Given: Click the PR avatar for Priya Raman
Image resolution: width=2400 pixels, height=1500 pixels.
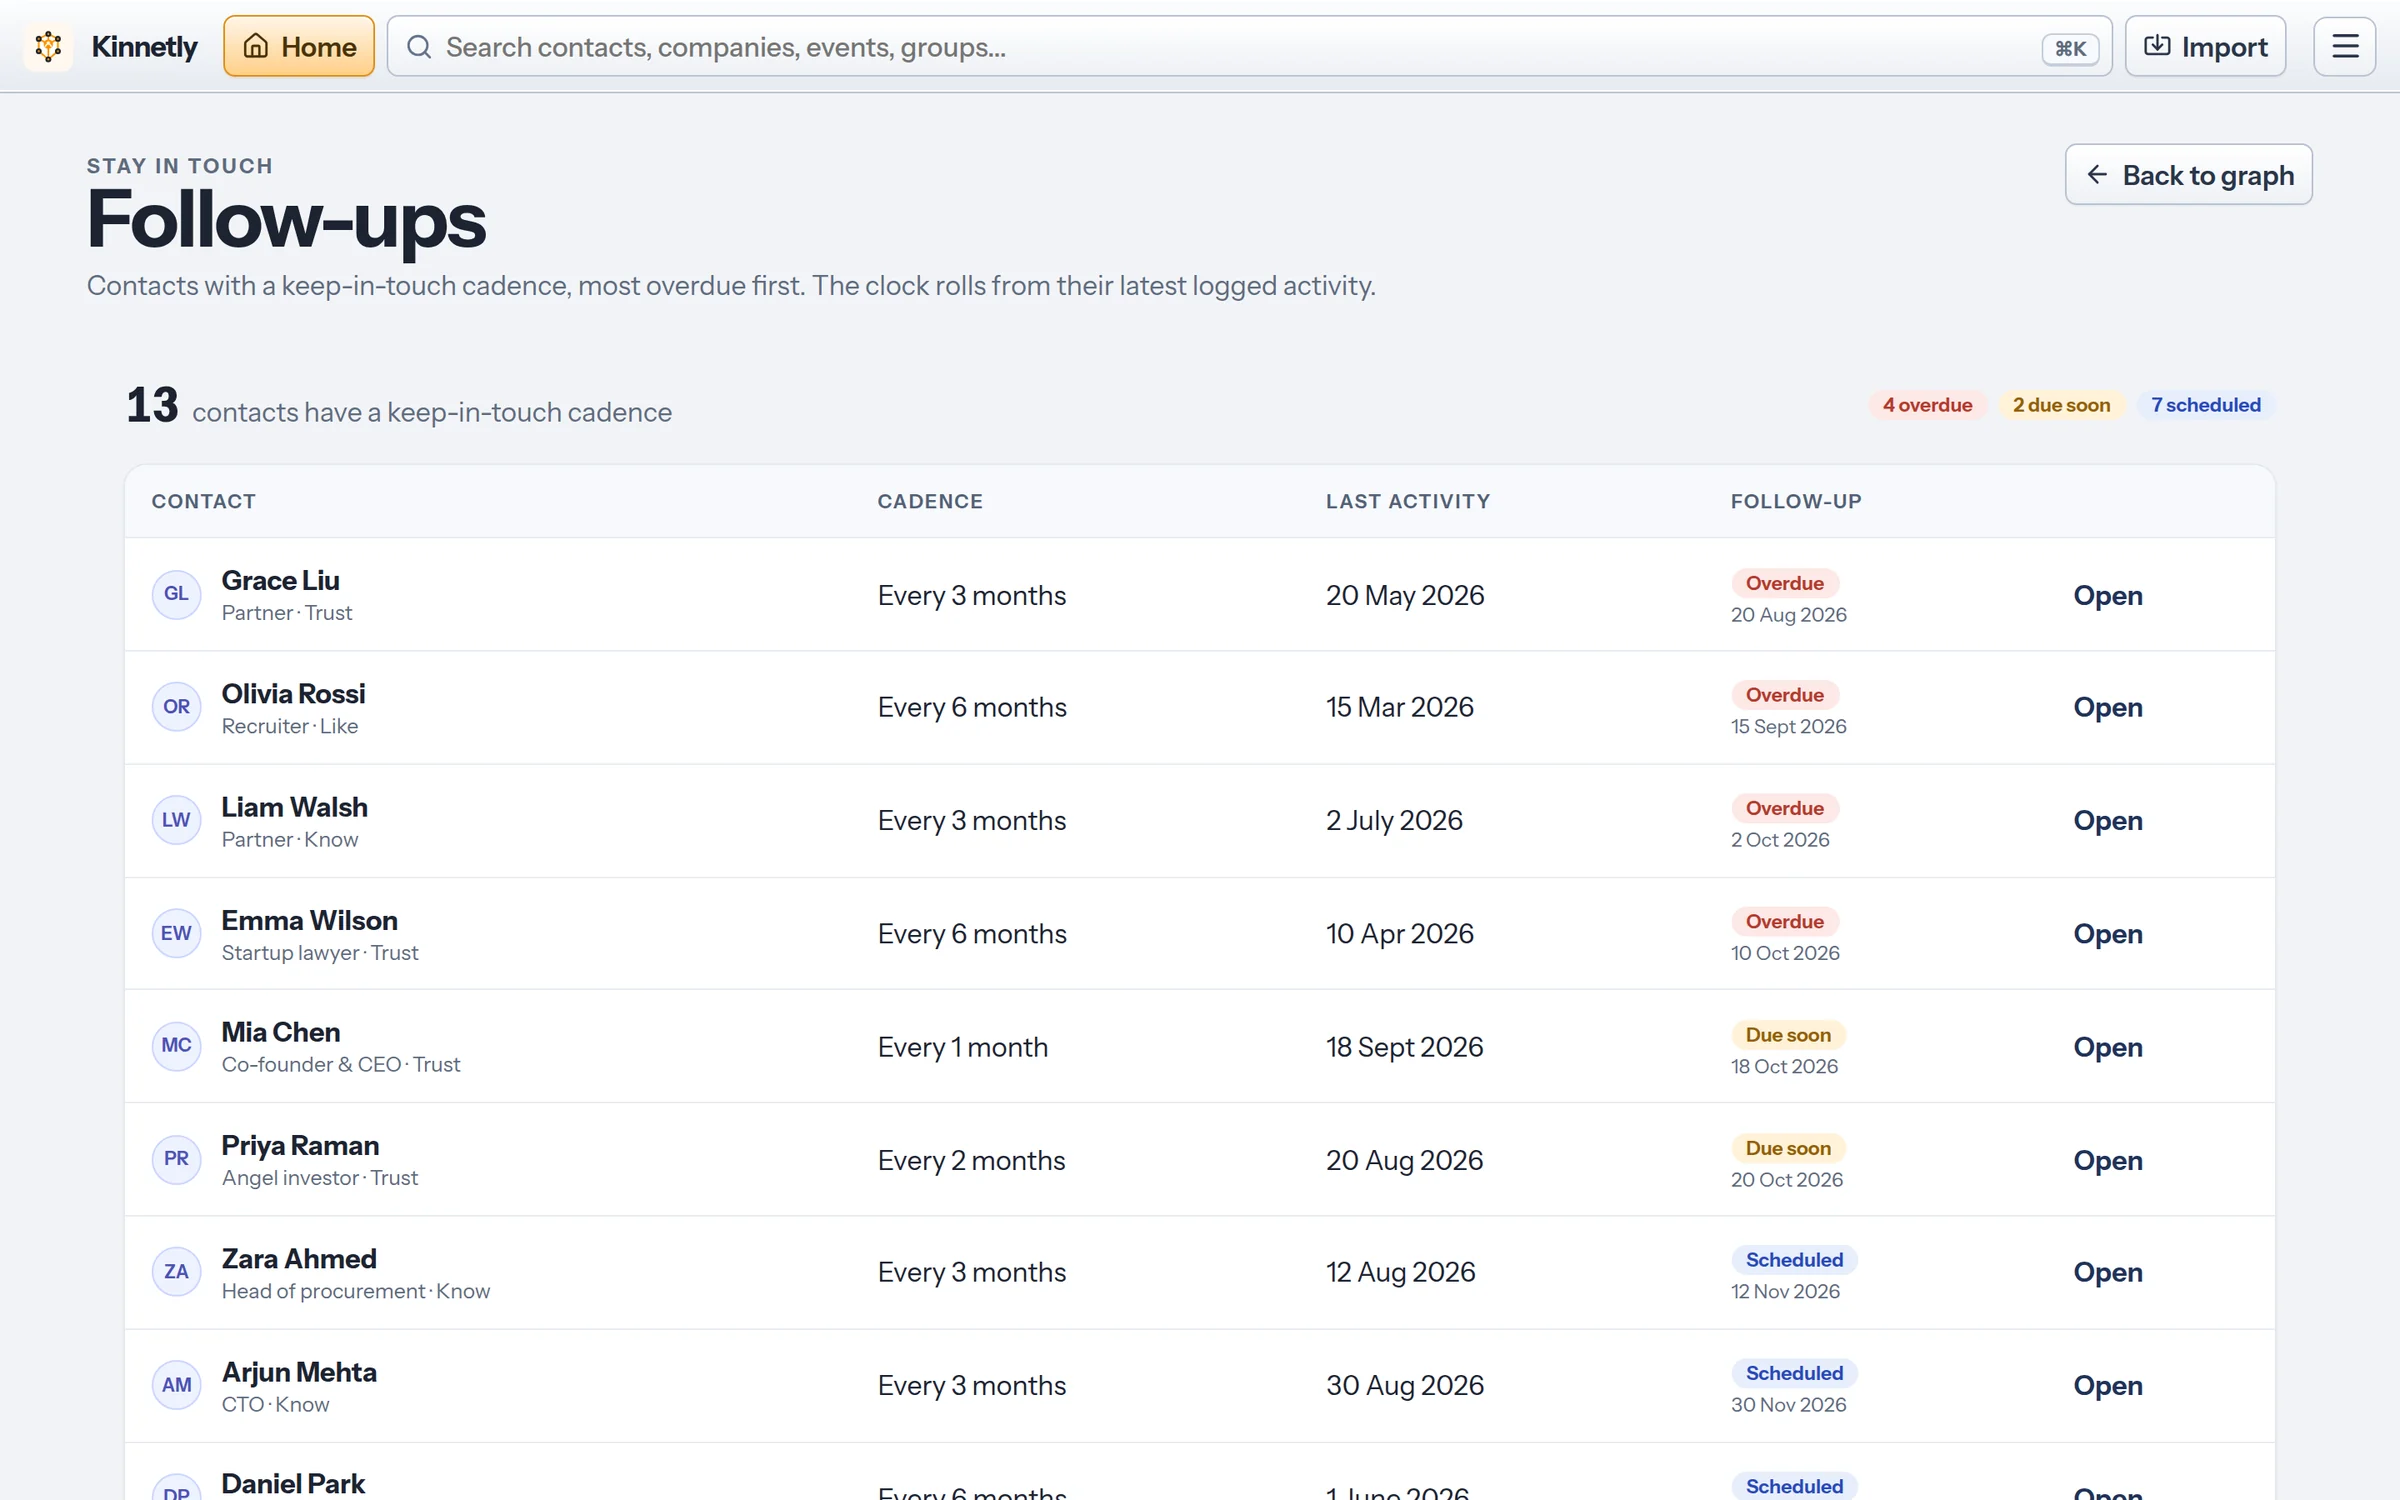Looking at the screenshot, I should tap(176, 1159).
